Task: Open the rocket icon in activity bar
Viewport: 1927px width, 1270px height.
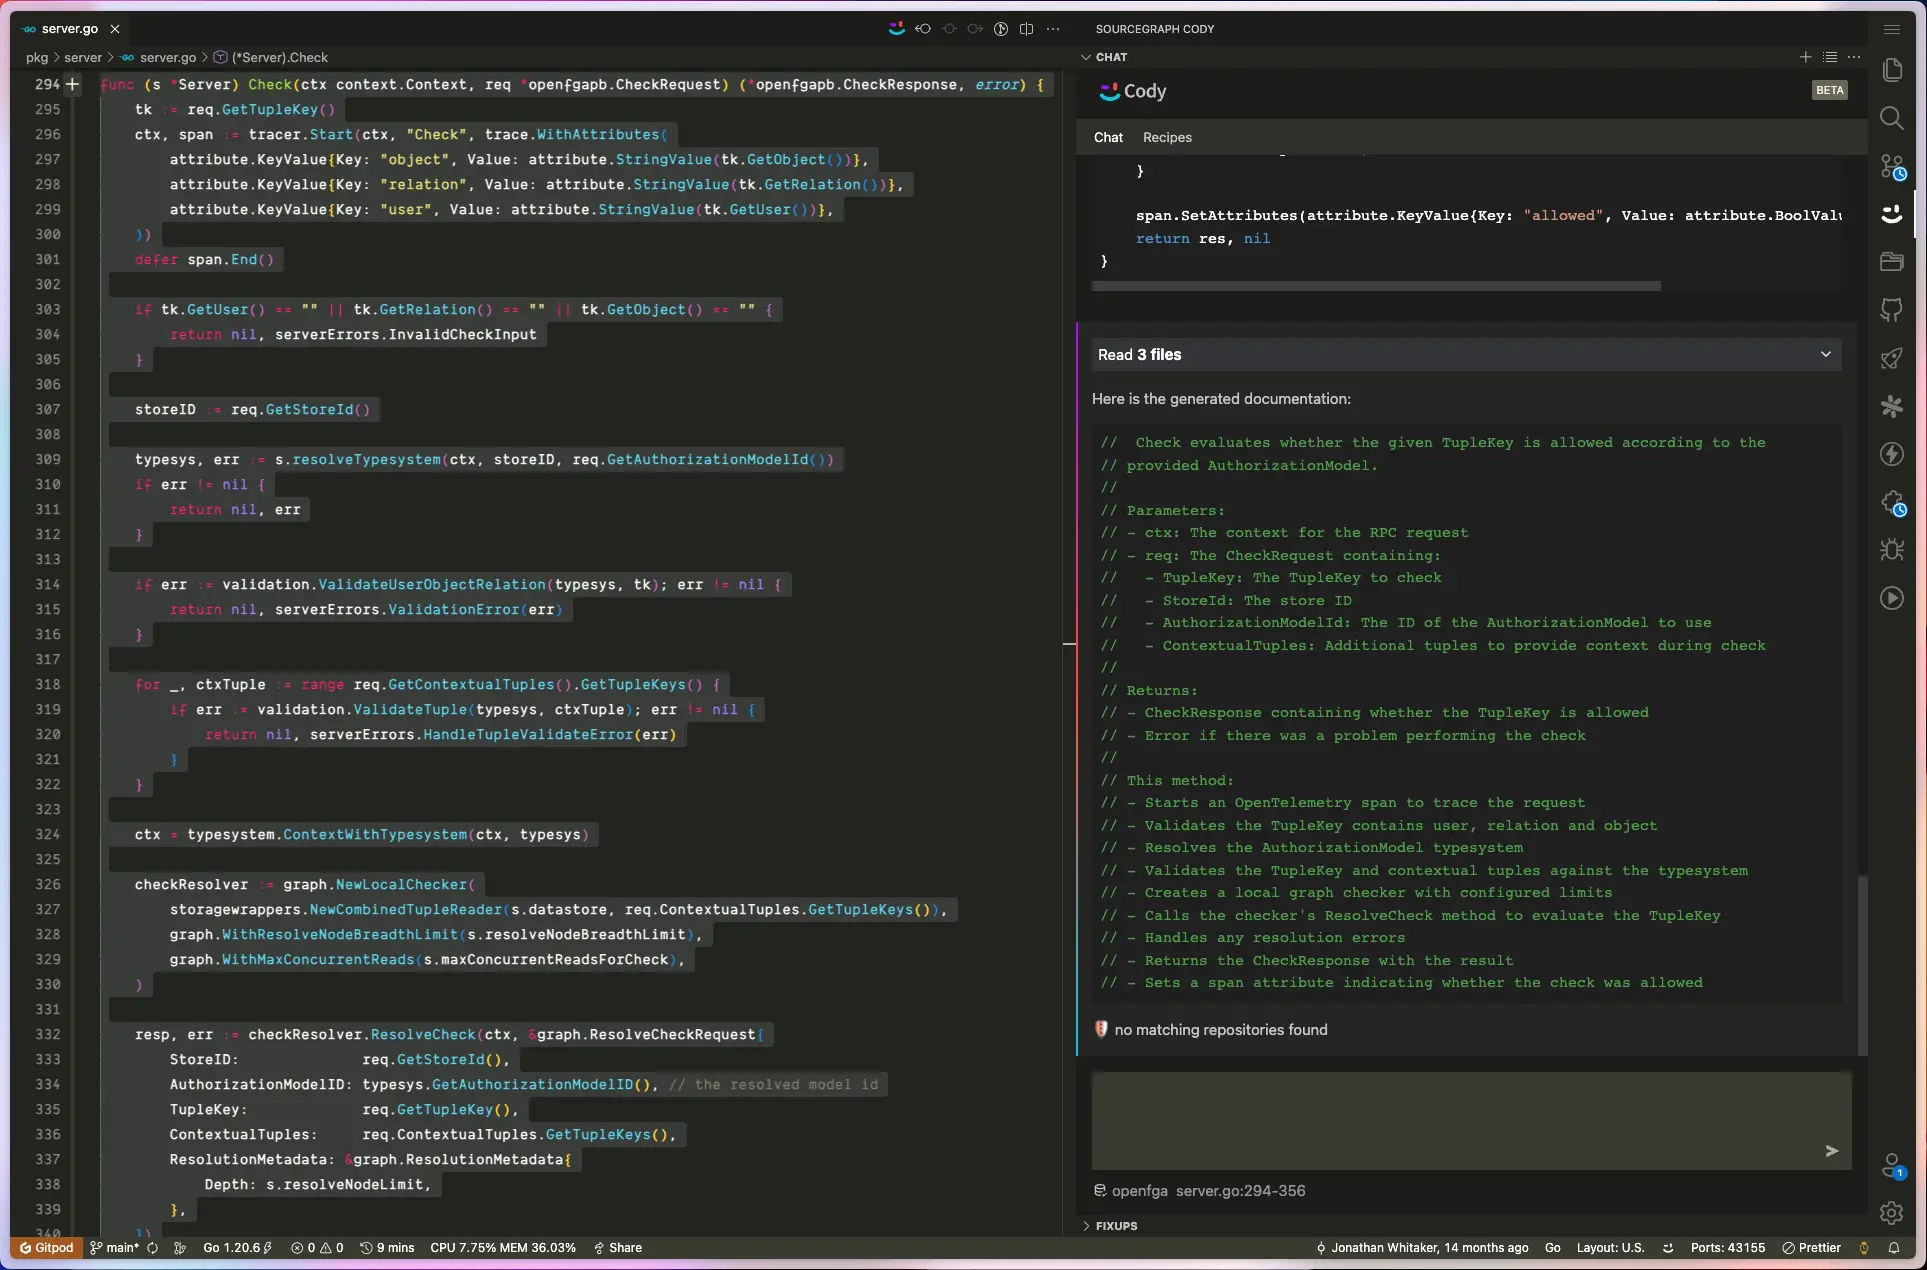Action: pyautogui.click(x=1891, y=358)
